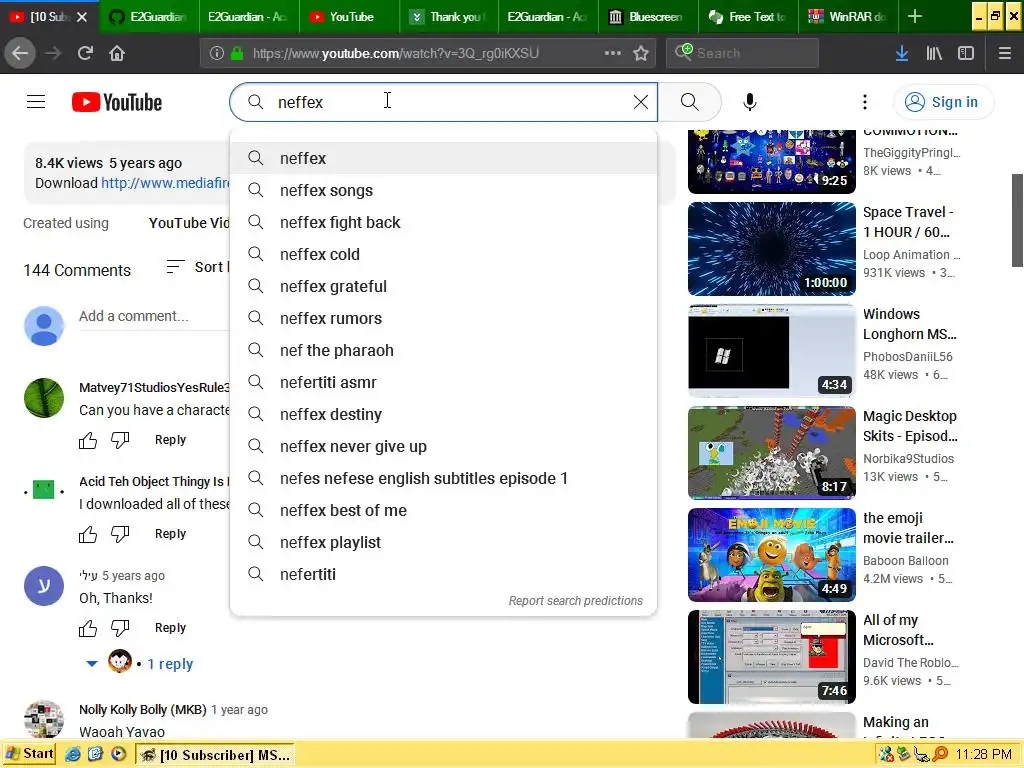This screenshot has width=1024, height=768.
Task: Submit search with magnifier button
Action: coord(690,102)
